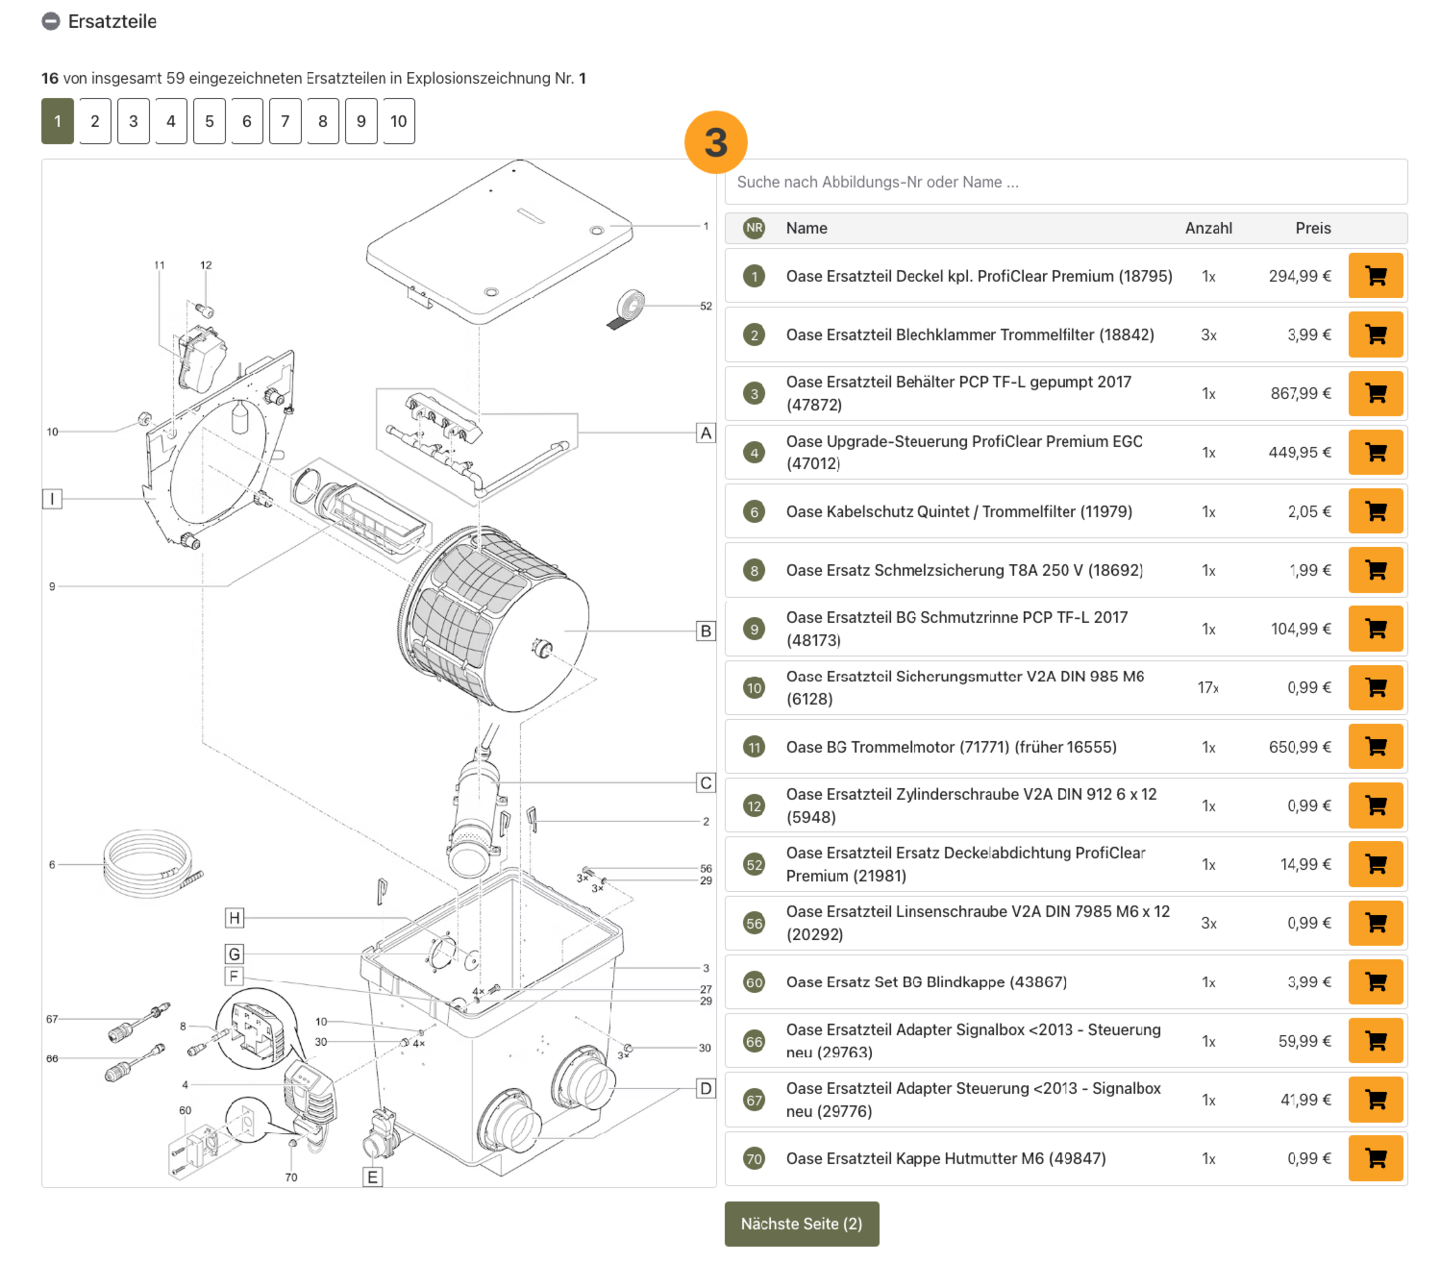Select assembly label E on the diagram
1440x1263 pixels.
pyautogui.click(x=372, y=1177)
